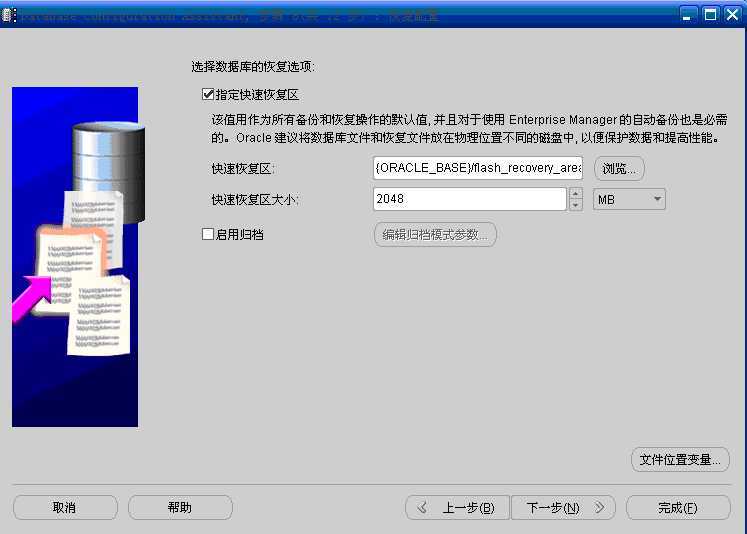The height and width of the screenshot is (534, 747).
Task: Decrease recovery area size with down arrow
Action: (x=575, y=204)
